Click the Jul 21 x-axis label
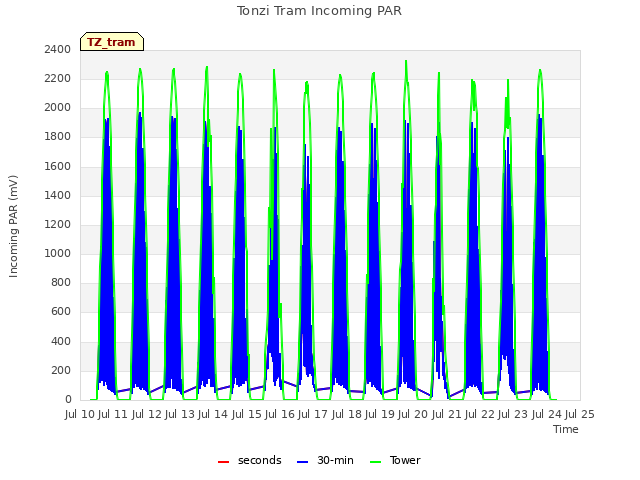The width and height of the screenshot is (640, 480). point(447,415)
